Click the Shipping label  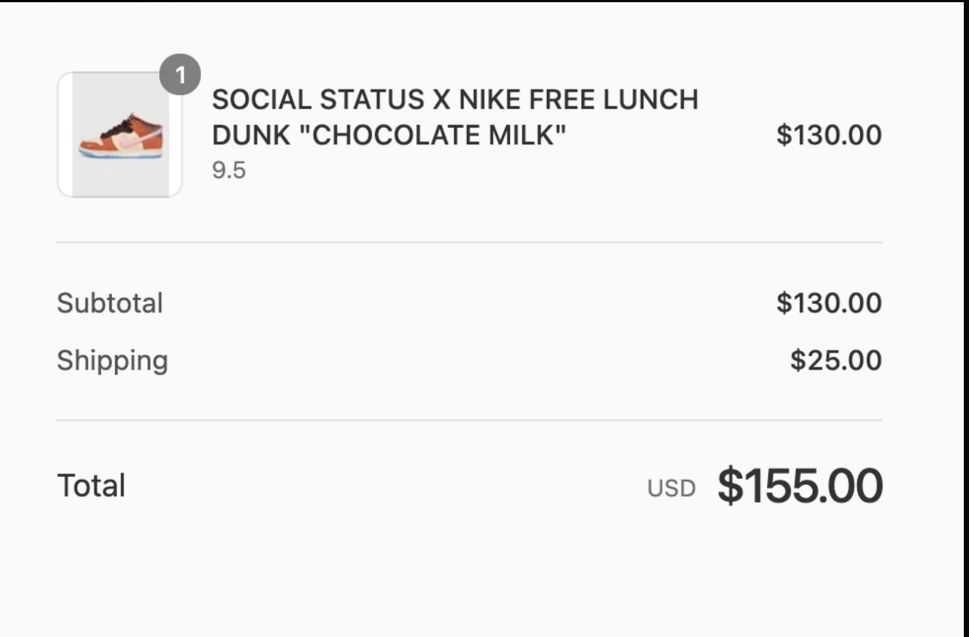click(112, 361)
